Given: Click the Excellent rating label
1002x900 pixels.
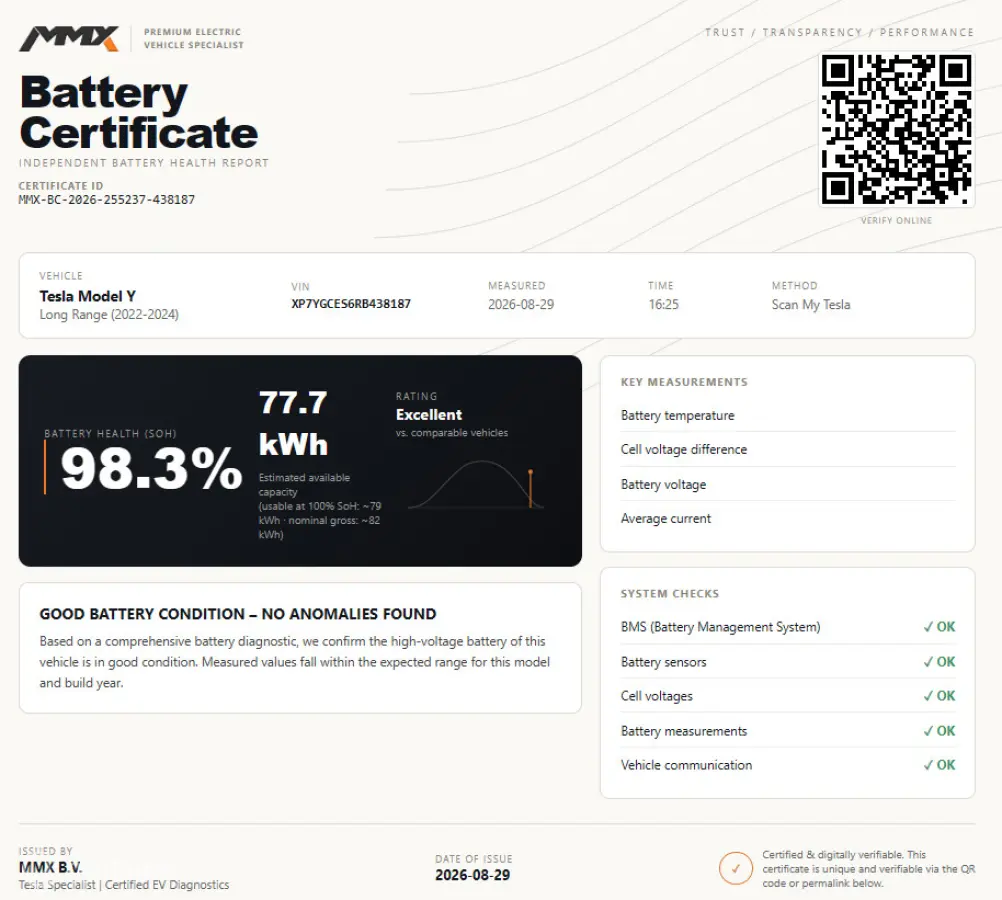Looking at the screenshot, I should coord(429,414).
